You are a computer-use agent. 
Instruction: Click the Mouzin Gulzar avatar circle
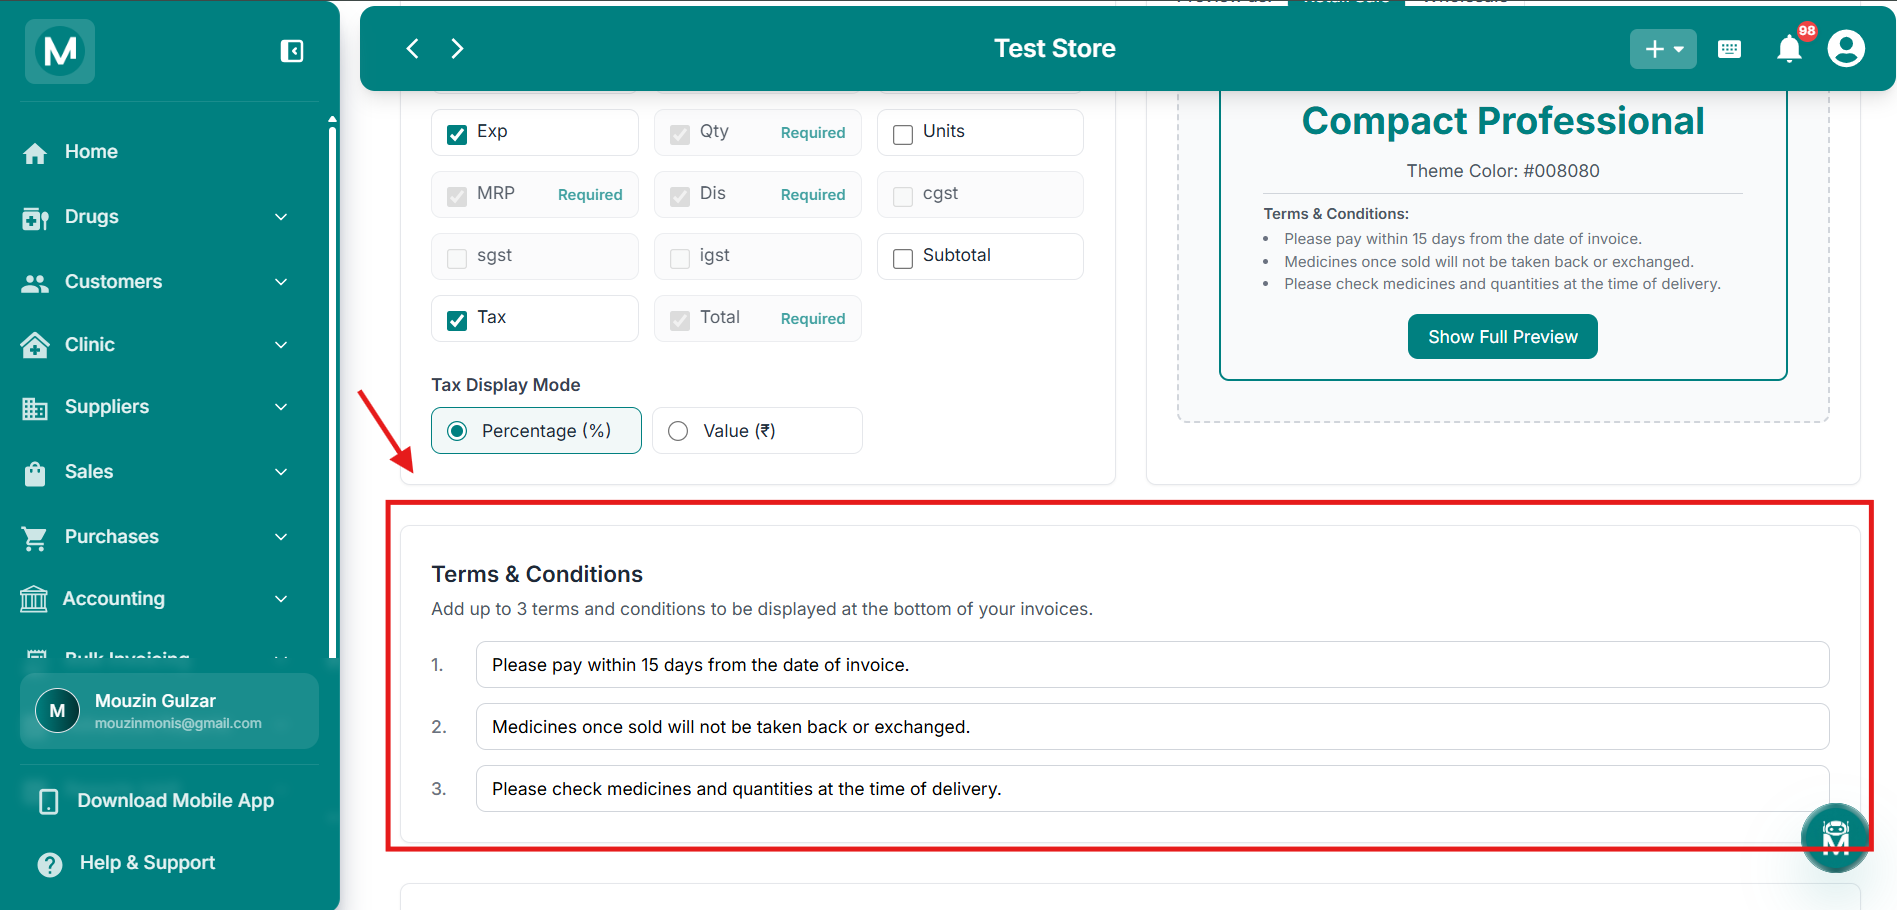pyautogui.click(x=57, y=711)
